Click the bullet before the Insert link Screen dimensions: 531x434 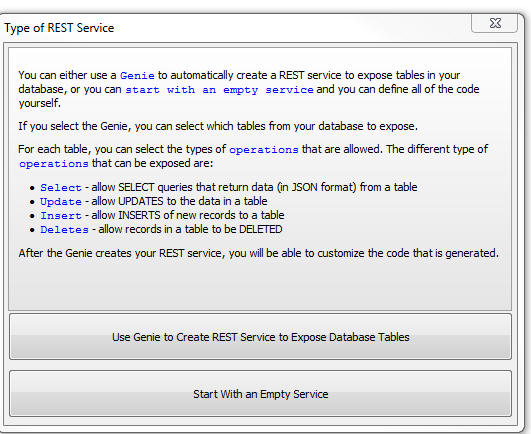(x=32, y=216)
